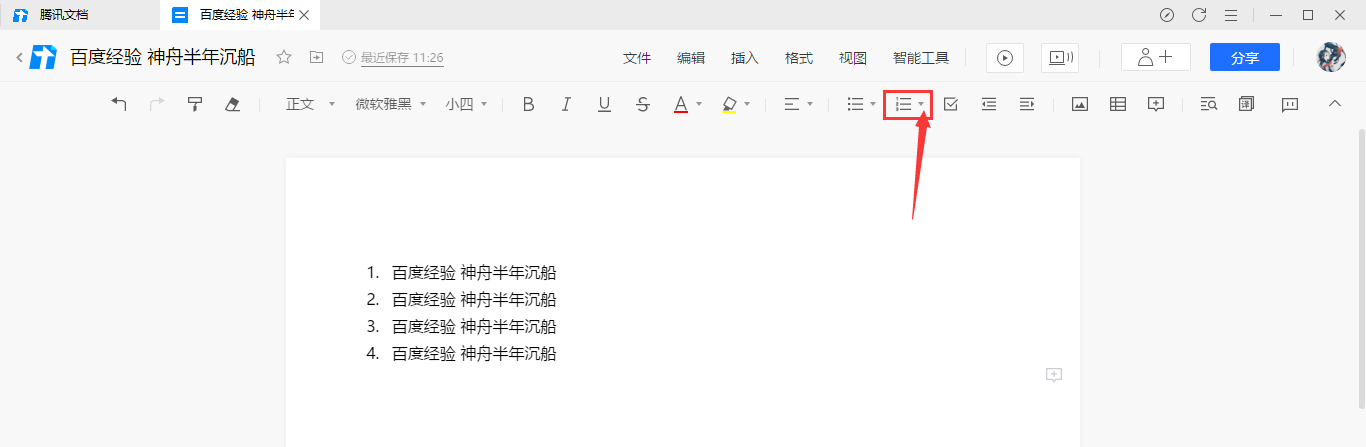Screen dimensions: 1366x447
Task: Add a comment via toolbar comment icon
Action: coord(1156,104)
